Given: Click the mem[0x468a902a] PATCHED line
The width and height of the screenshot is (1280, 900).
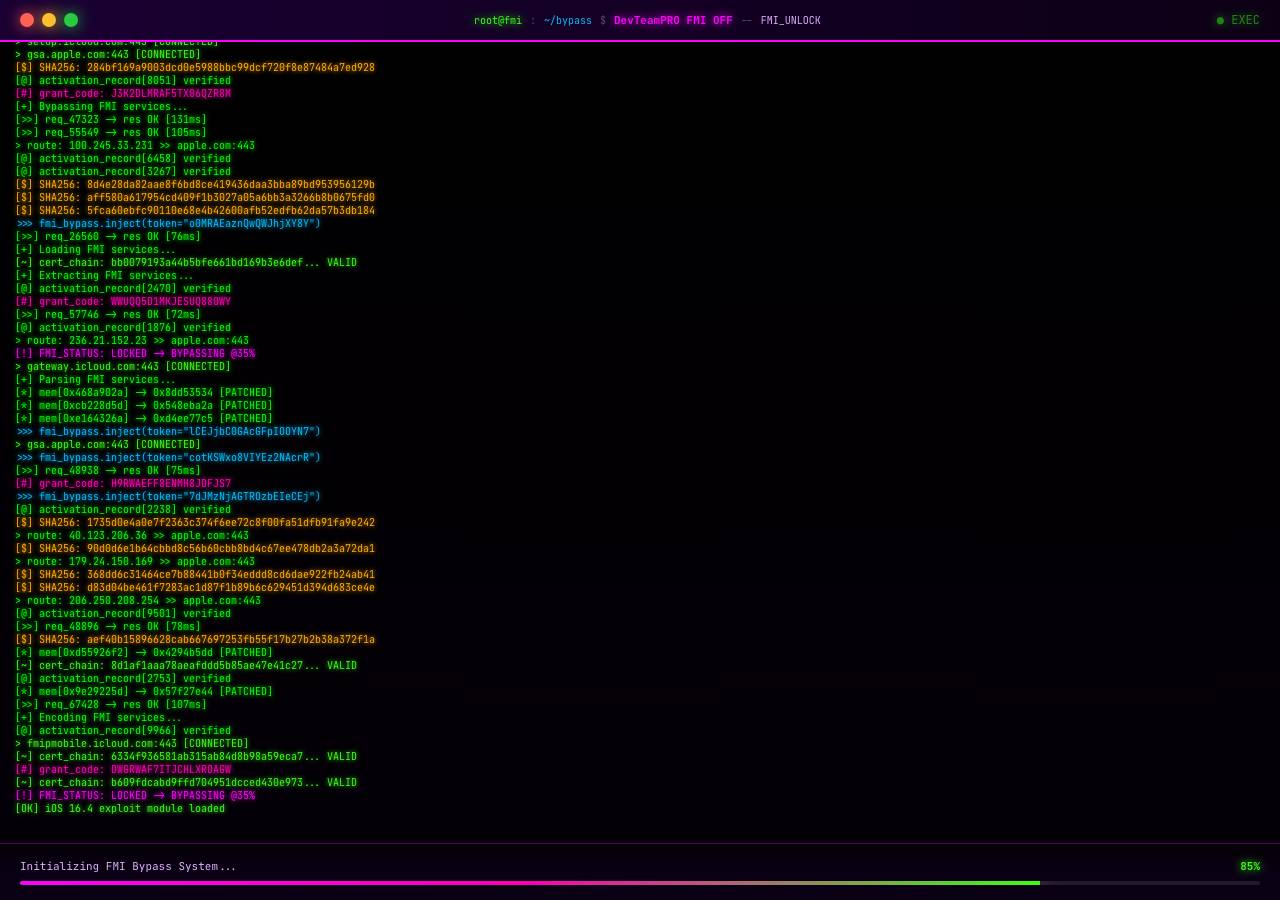Looking at the screenshot, I should click(144, 393).
